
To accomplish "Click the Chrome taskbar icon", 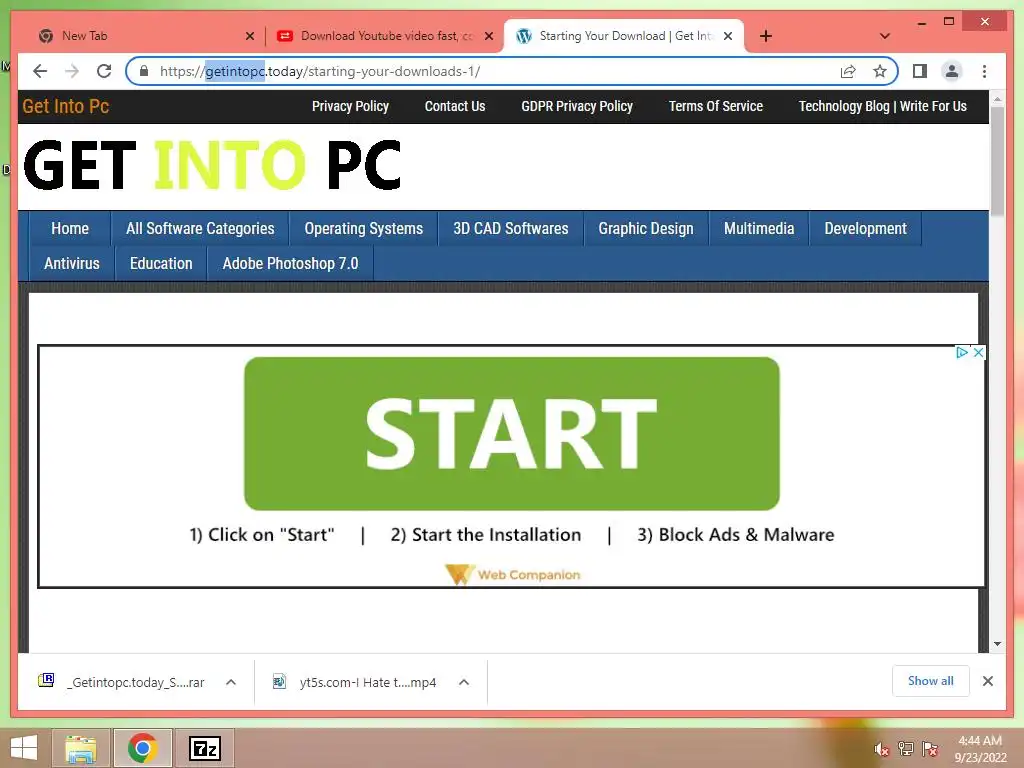I will point(142,748).
